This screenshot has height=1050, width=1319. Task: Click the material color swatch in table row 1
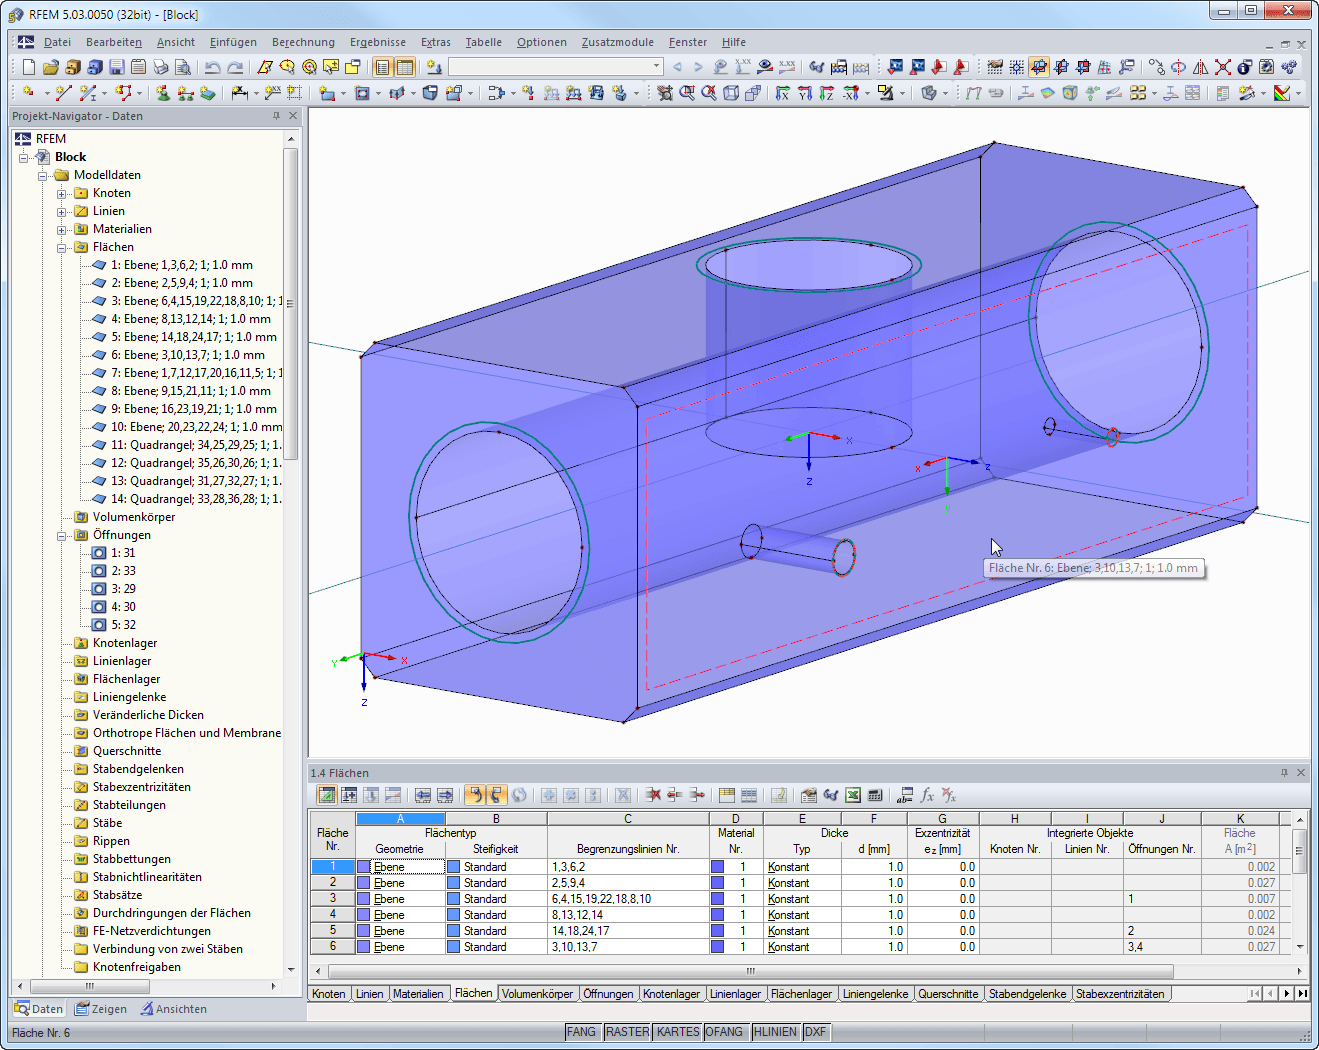click(717, 866)
